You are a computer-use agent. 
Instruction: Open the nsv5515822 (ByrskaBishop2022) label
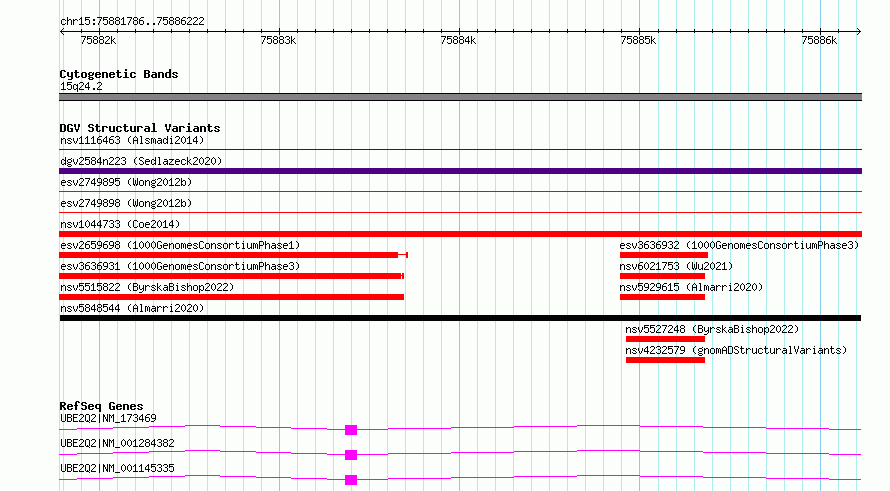(x=147, y=287)
